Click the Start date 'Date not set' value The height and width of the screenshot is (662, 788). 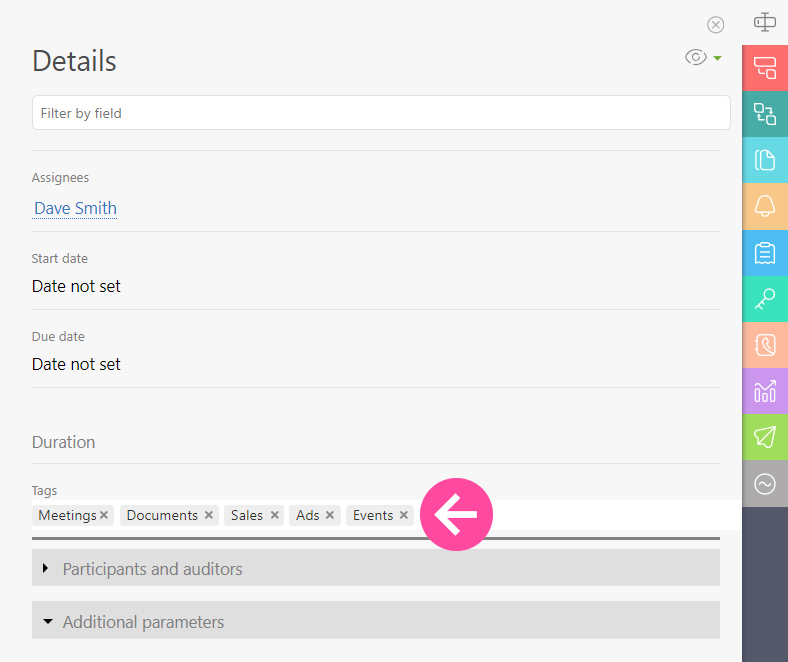click(x=76, y=286)
